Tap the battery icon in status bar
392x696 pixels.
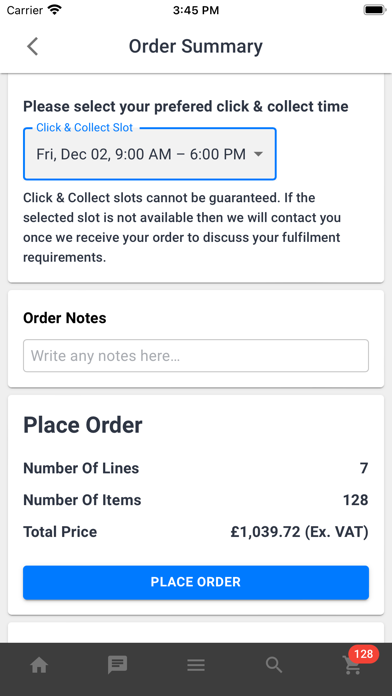(x=375, y=10)
